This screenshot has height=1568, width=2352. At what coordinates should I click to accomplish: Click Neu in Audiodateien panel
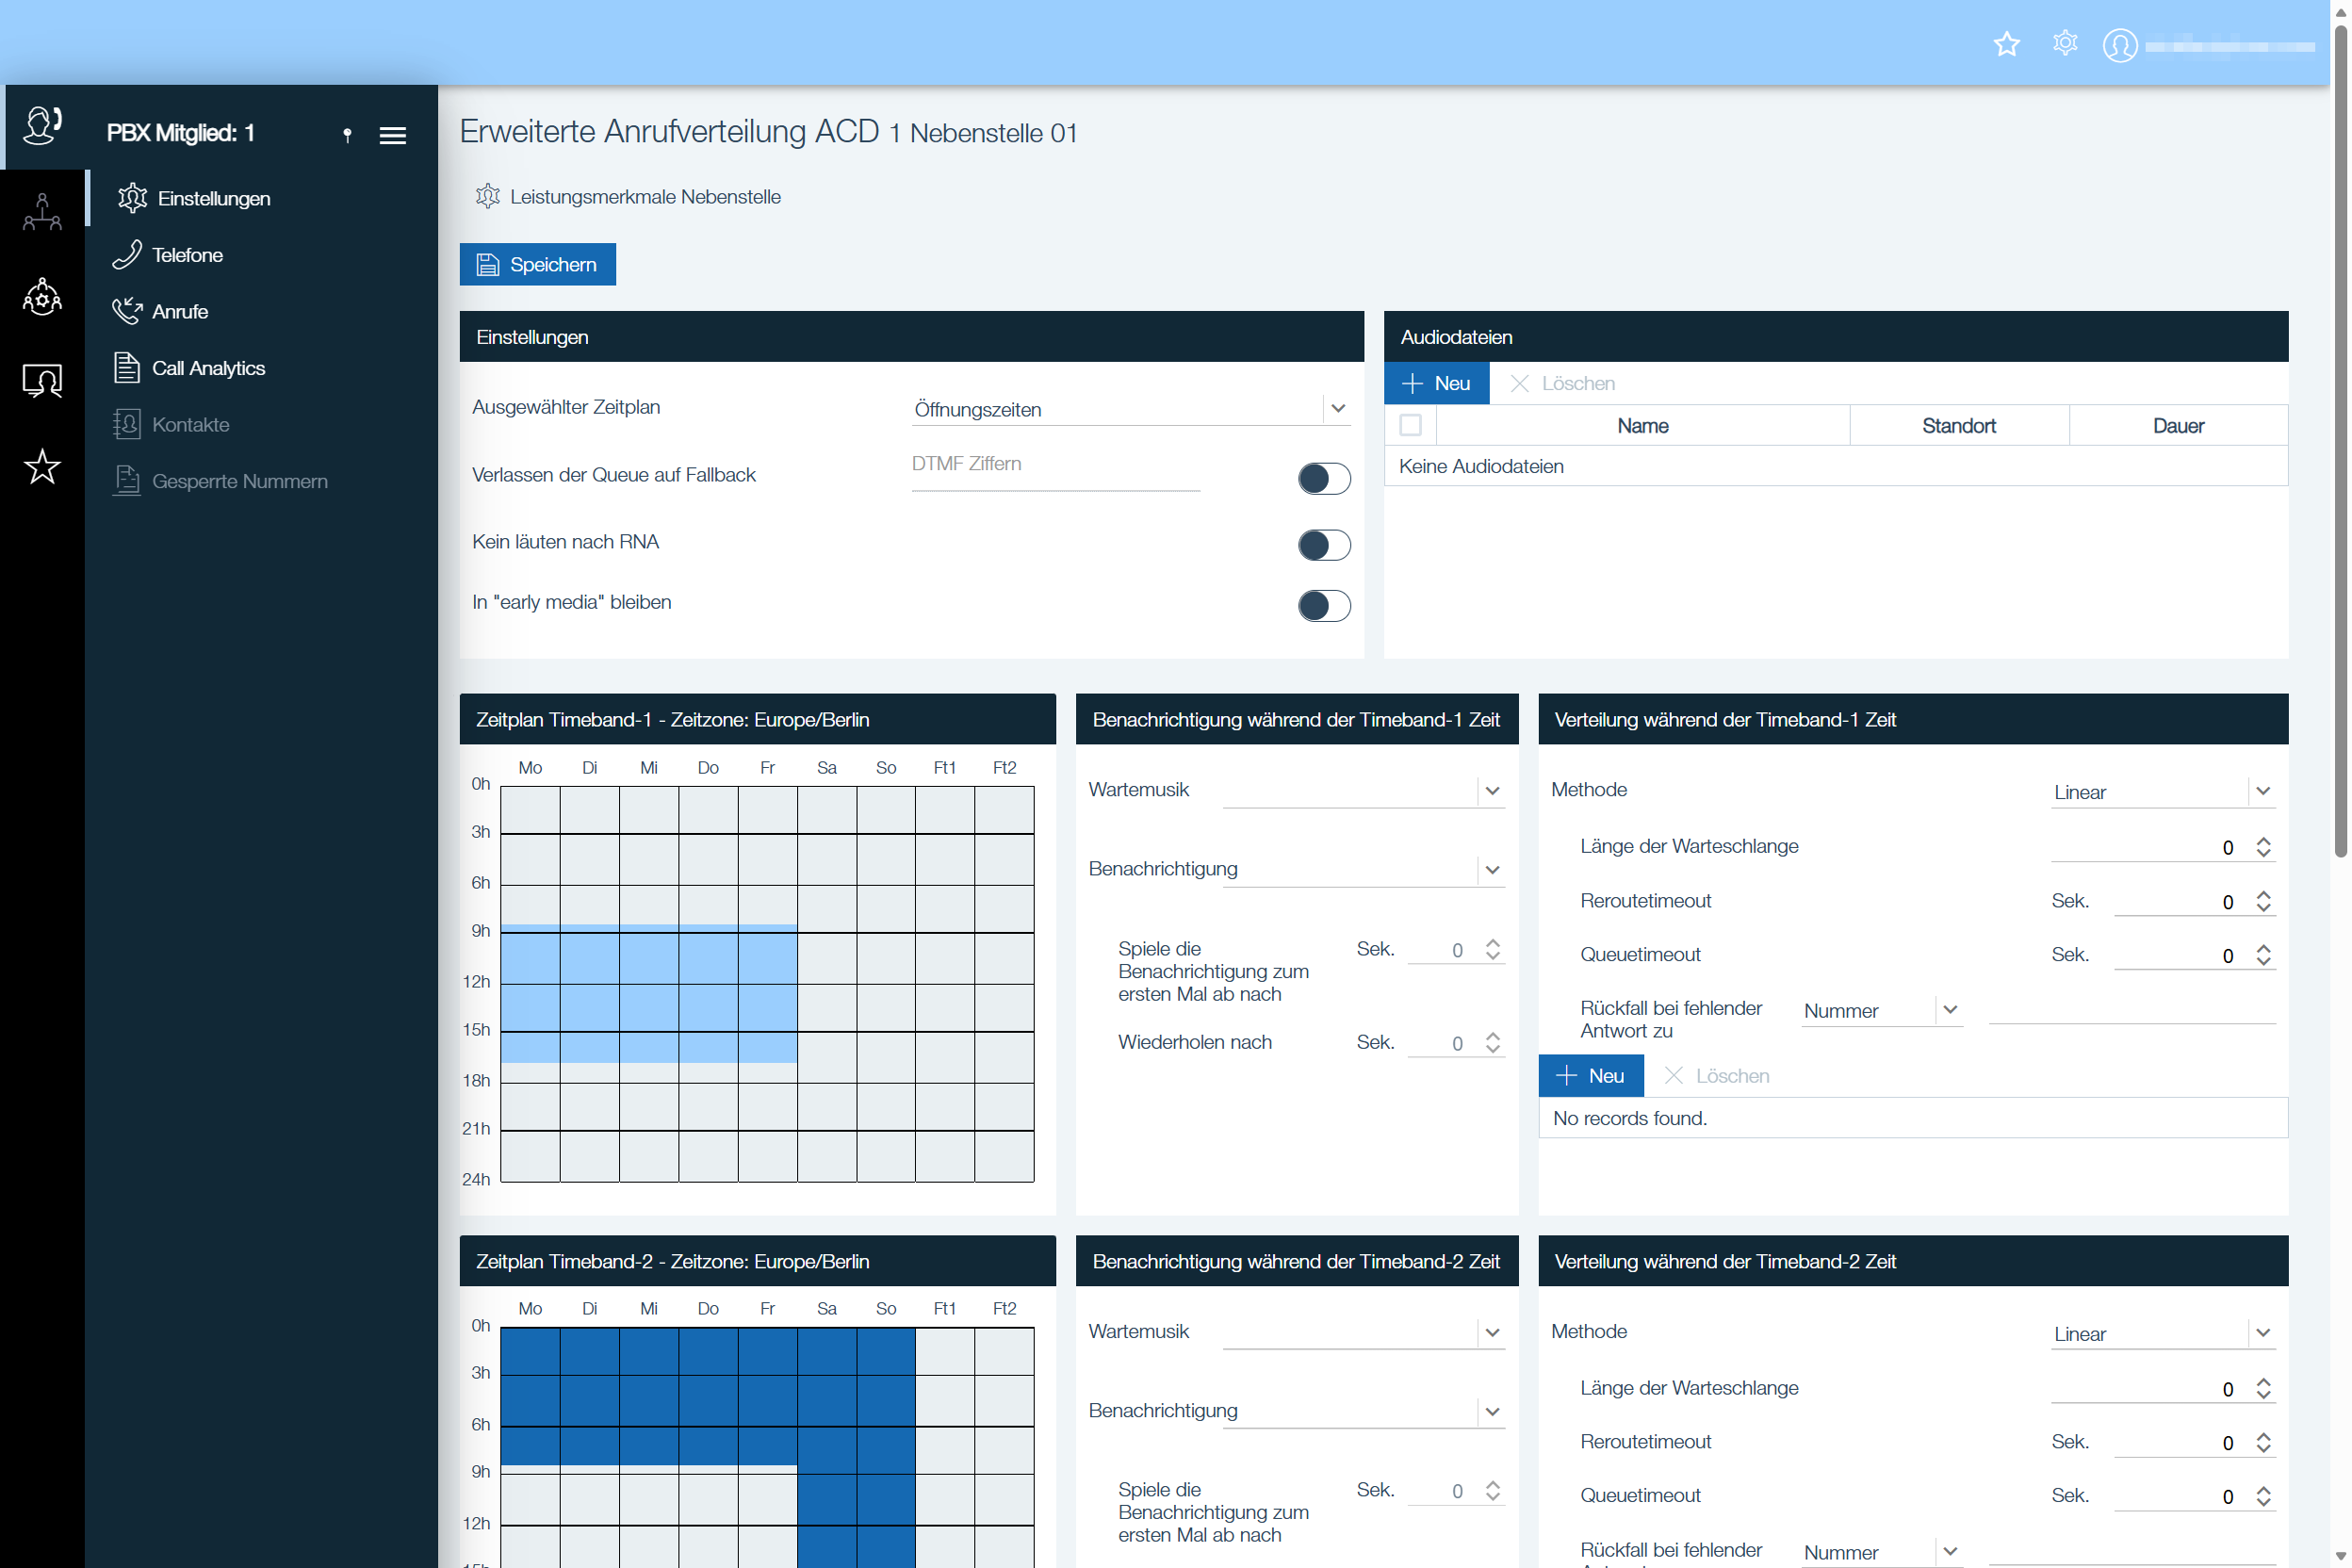[x=1436, y=383]
